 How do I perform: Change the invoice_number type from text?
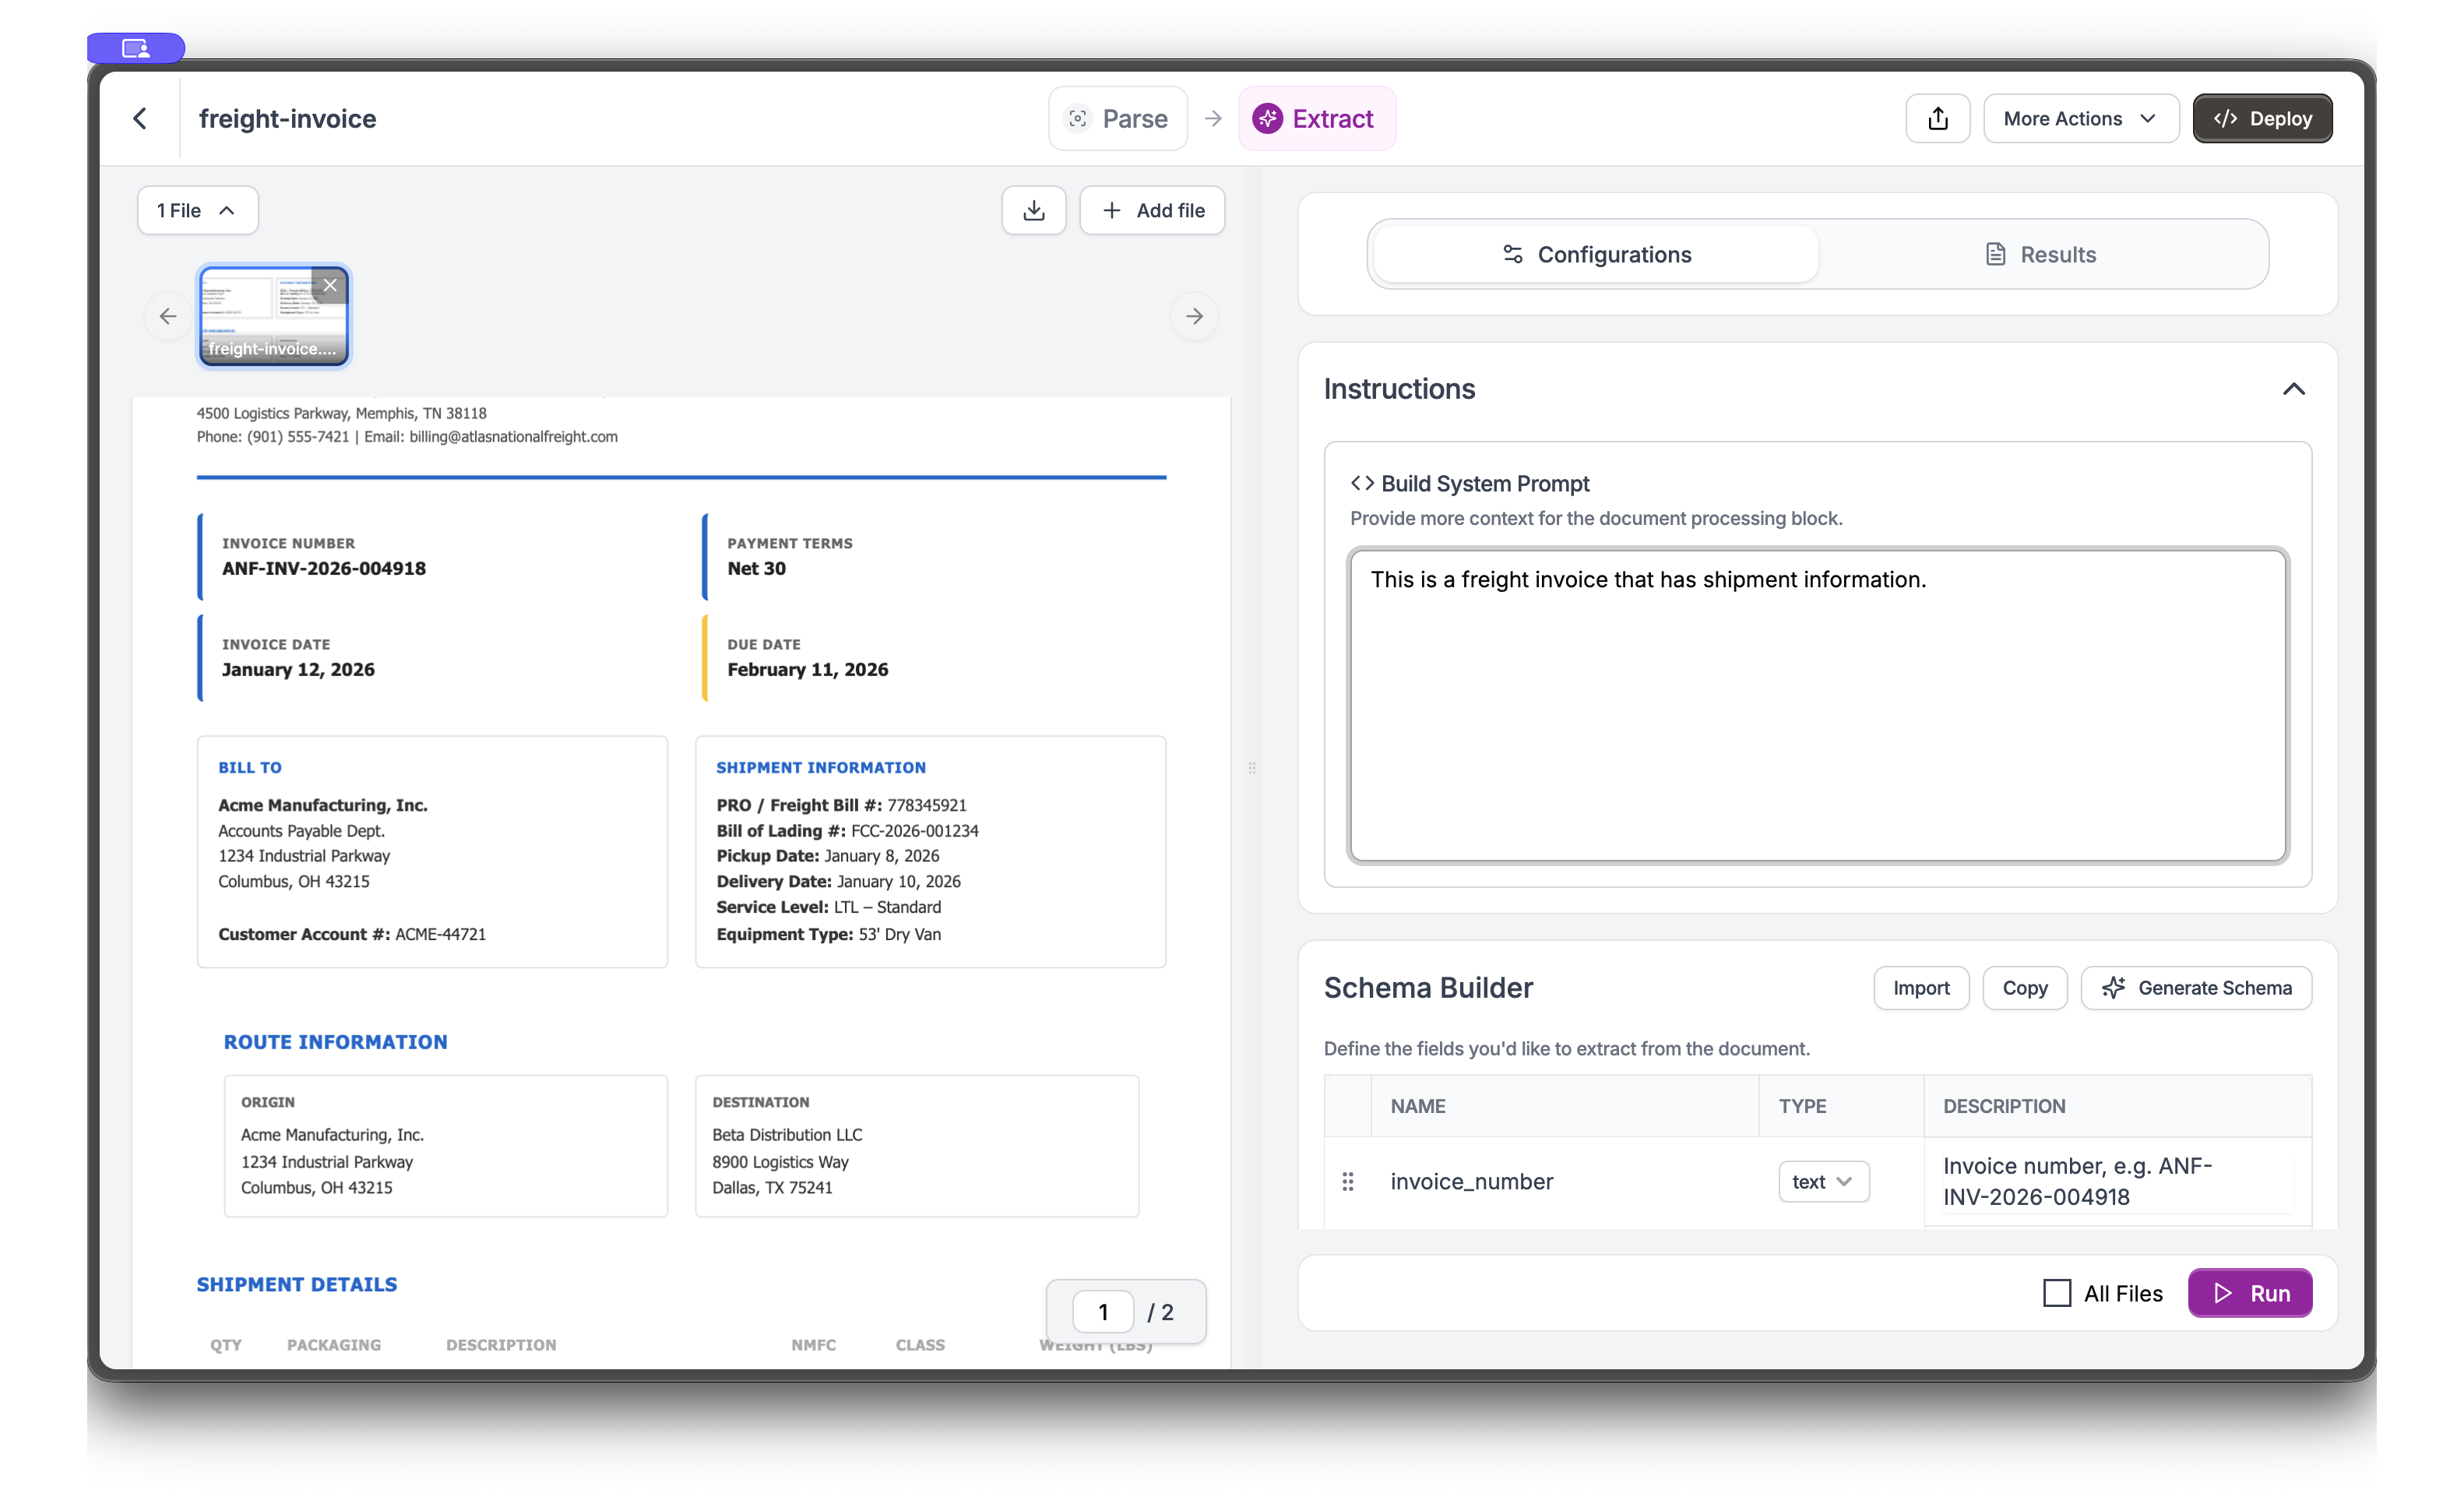pos(1823,1181)
